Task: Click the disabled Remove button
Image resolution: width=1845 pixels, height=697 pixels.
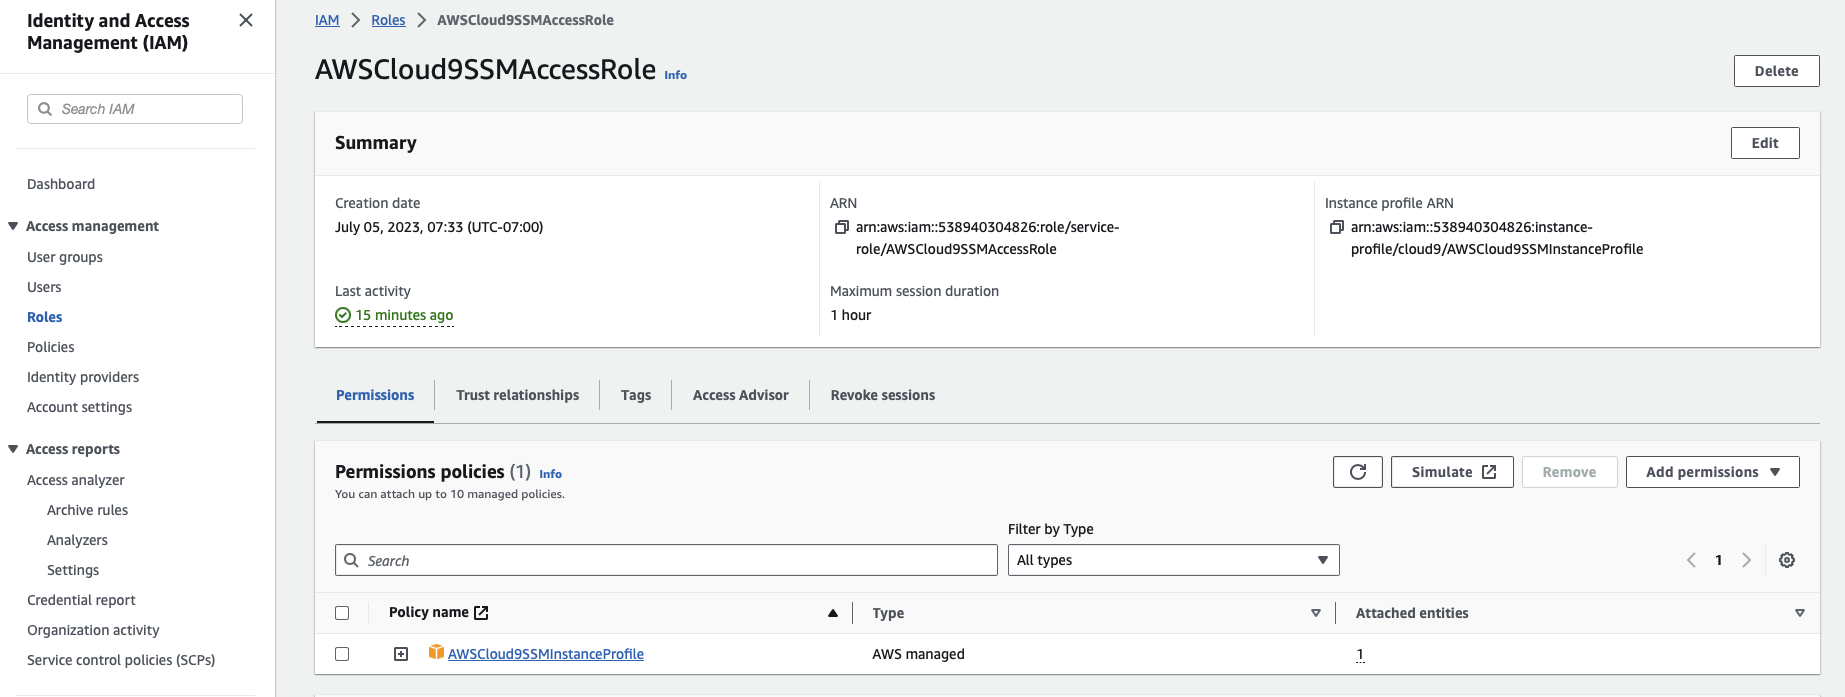Action: click(x=1569, y=472)
